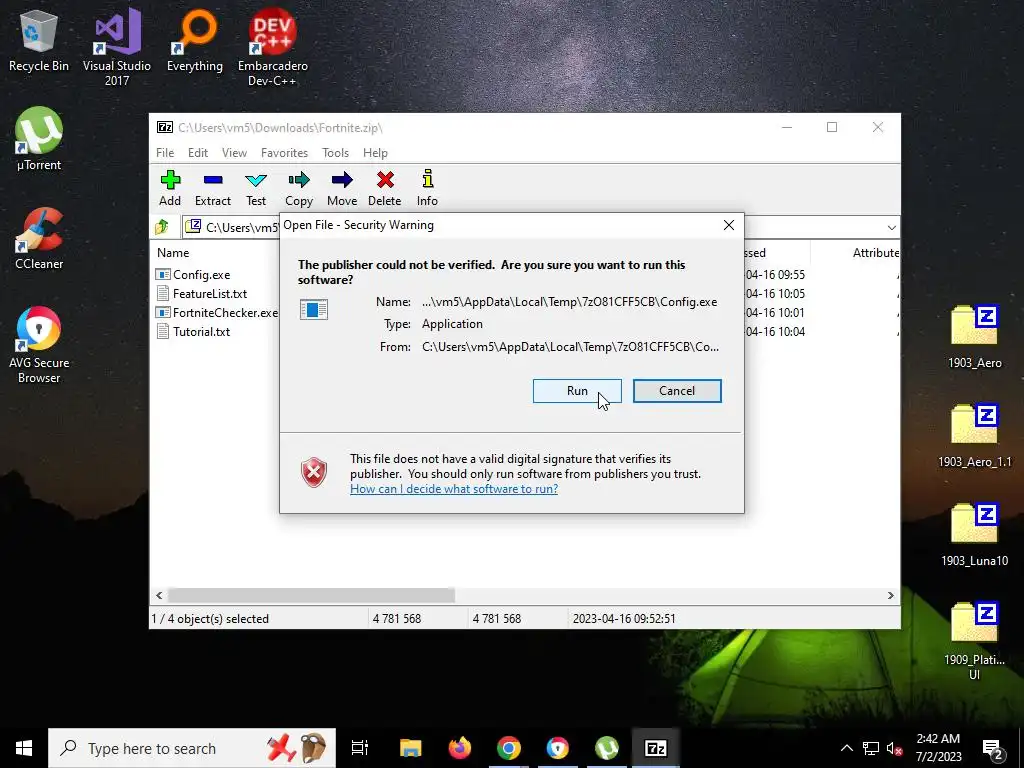Select the Embarcadero Dev-C++ desktop shortcut

pyautogui.click(x=272, y=47)
